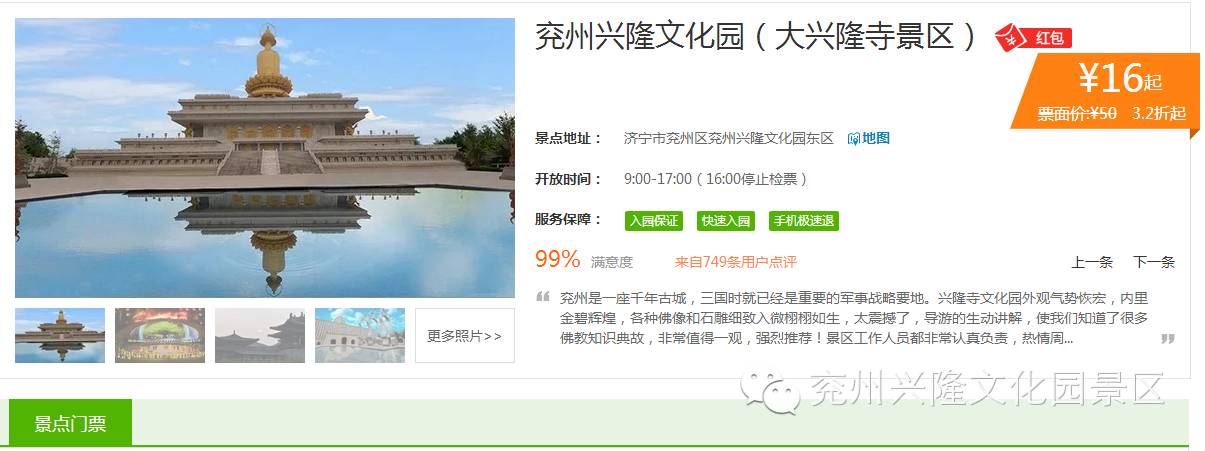Click the 手机极速退 service tag
Image resolution: width=1205 pixels, height=451 pixels.
[804, 221]
